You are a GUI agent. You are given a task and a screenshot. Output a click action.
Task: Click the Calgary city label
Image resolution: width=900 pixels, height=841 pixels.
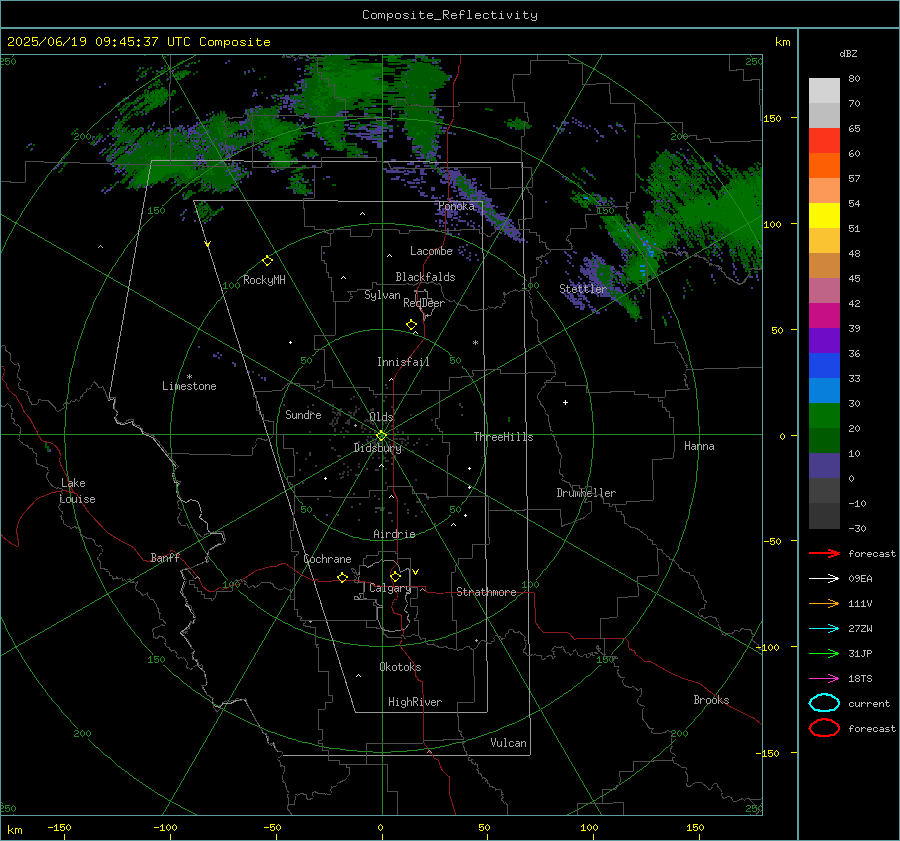click(390, 588)
